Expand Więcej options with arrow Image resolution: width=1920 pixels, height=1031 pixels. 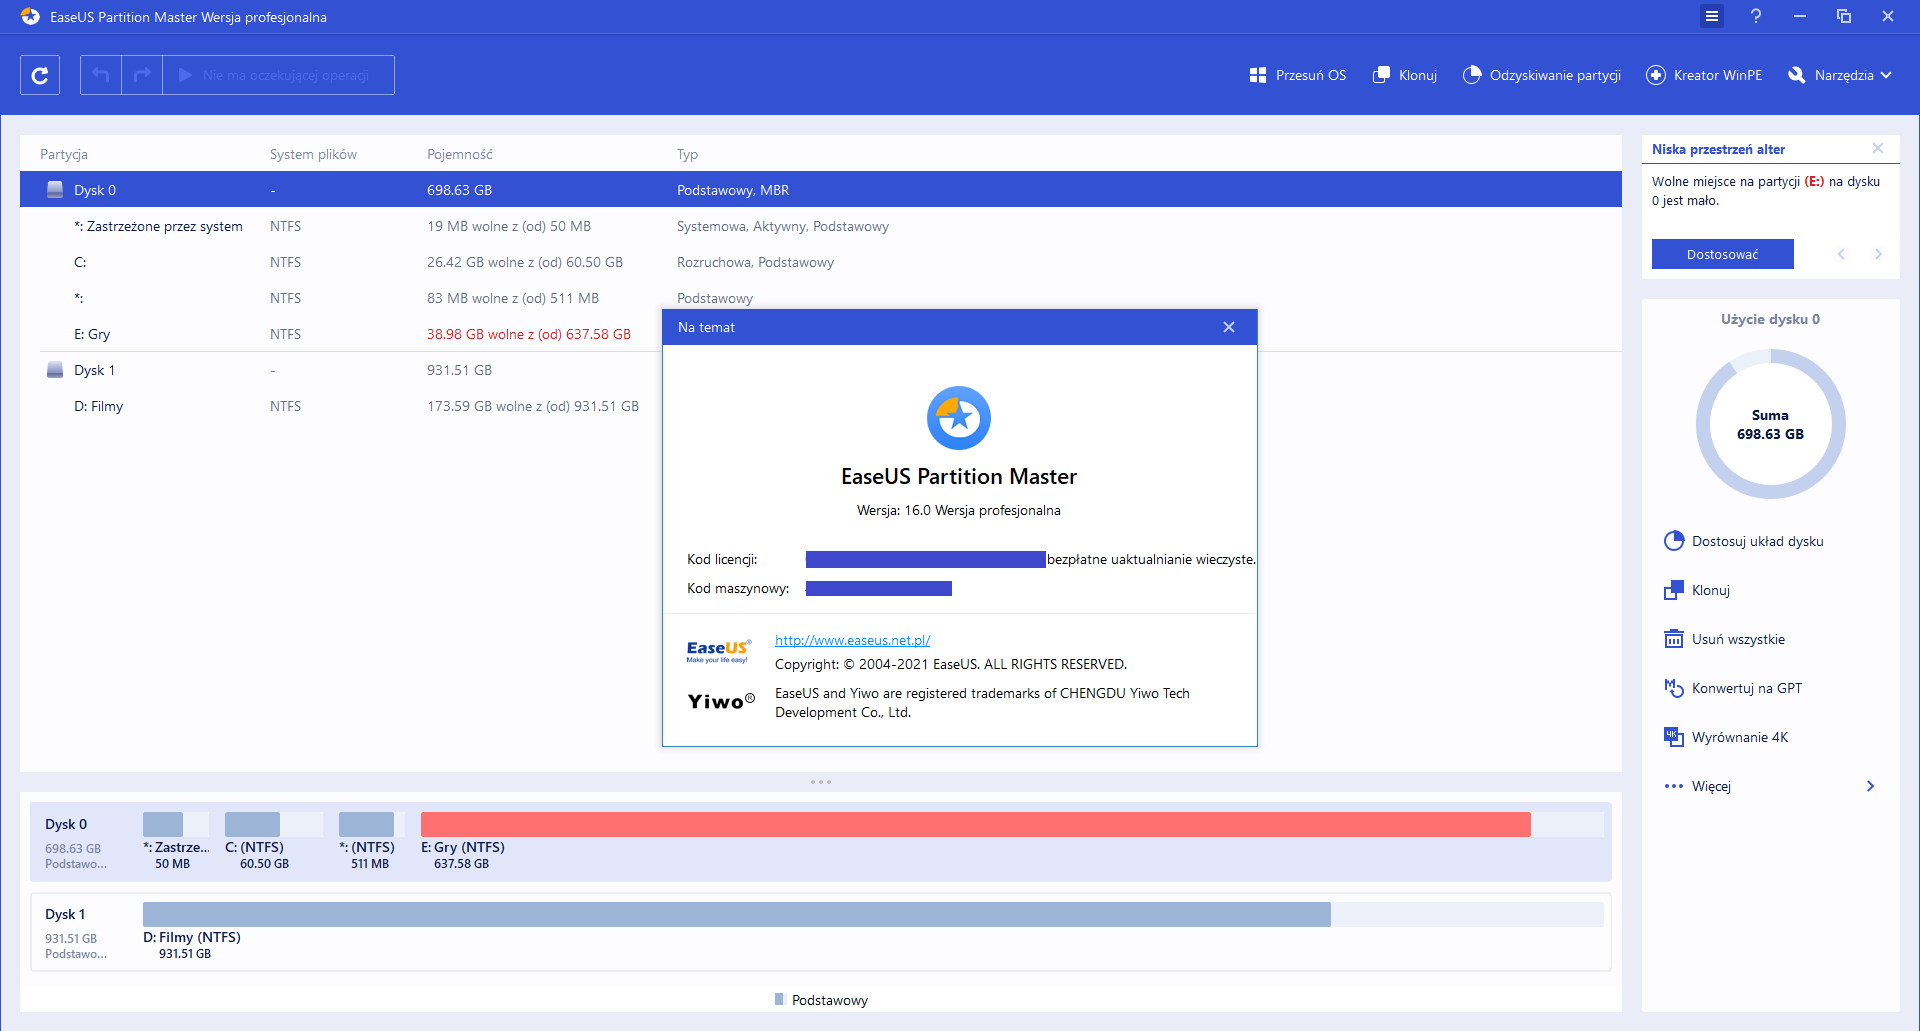pyautogui.click(x=1870, y=786)
